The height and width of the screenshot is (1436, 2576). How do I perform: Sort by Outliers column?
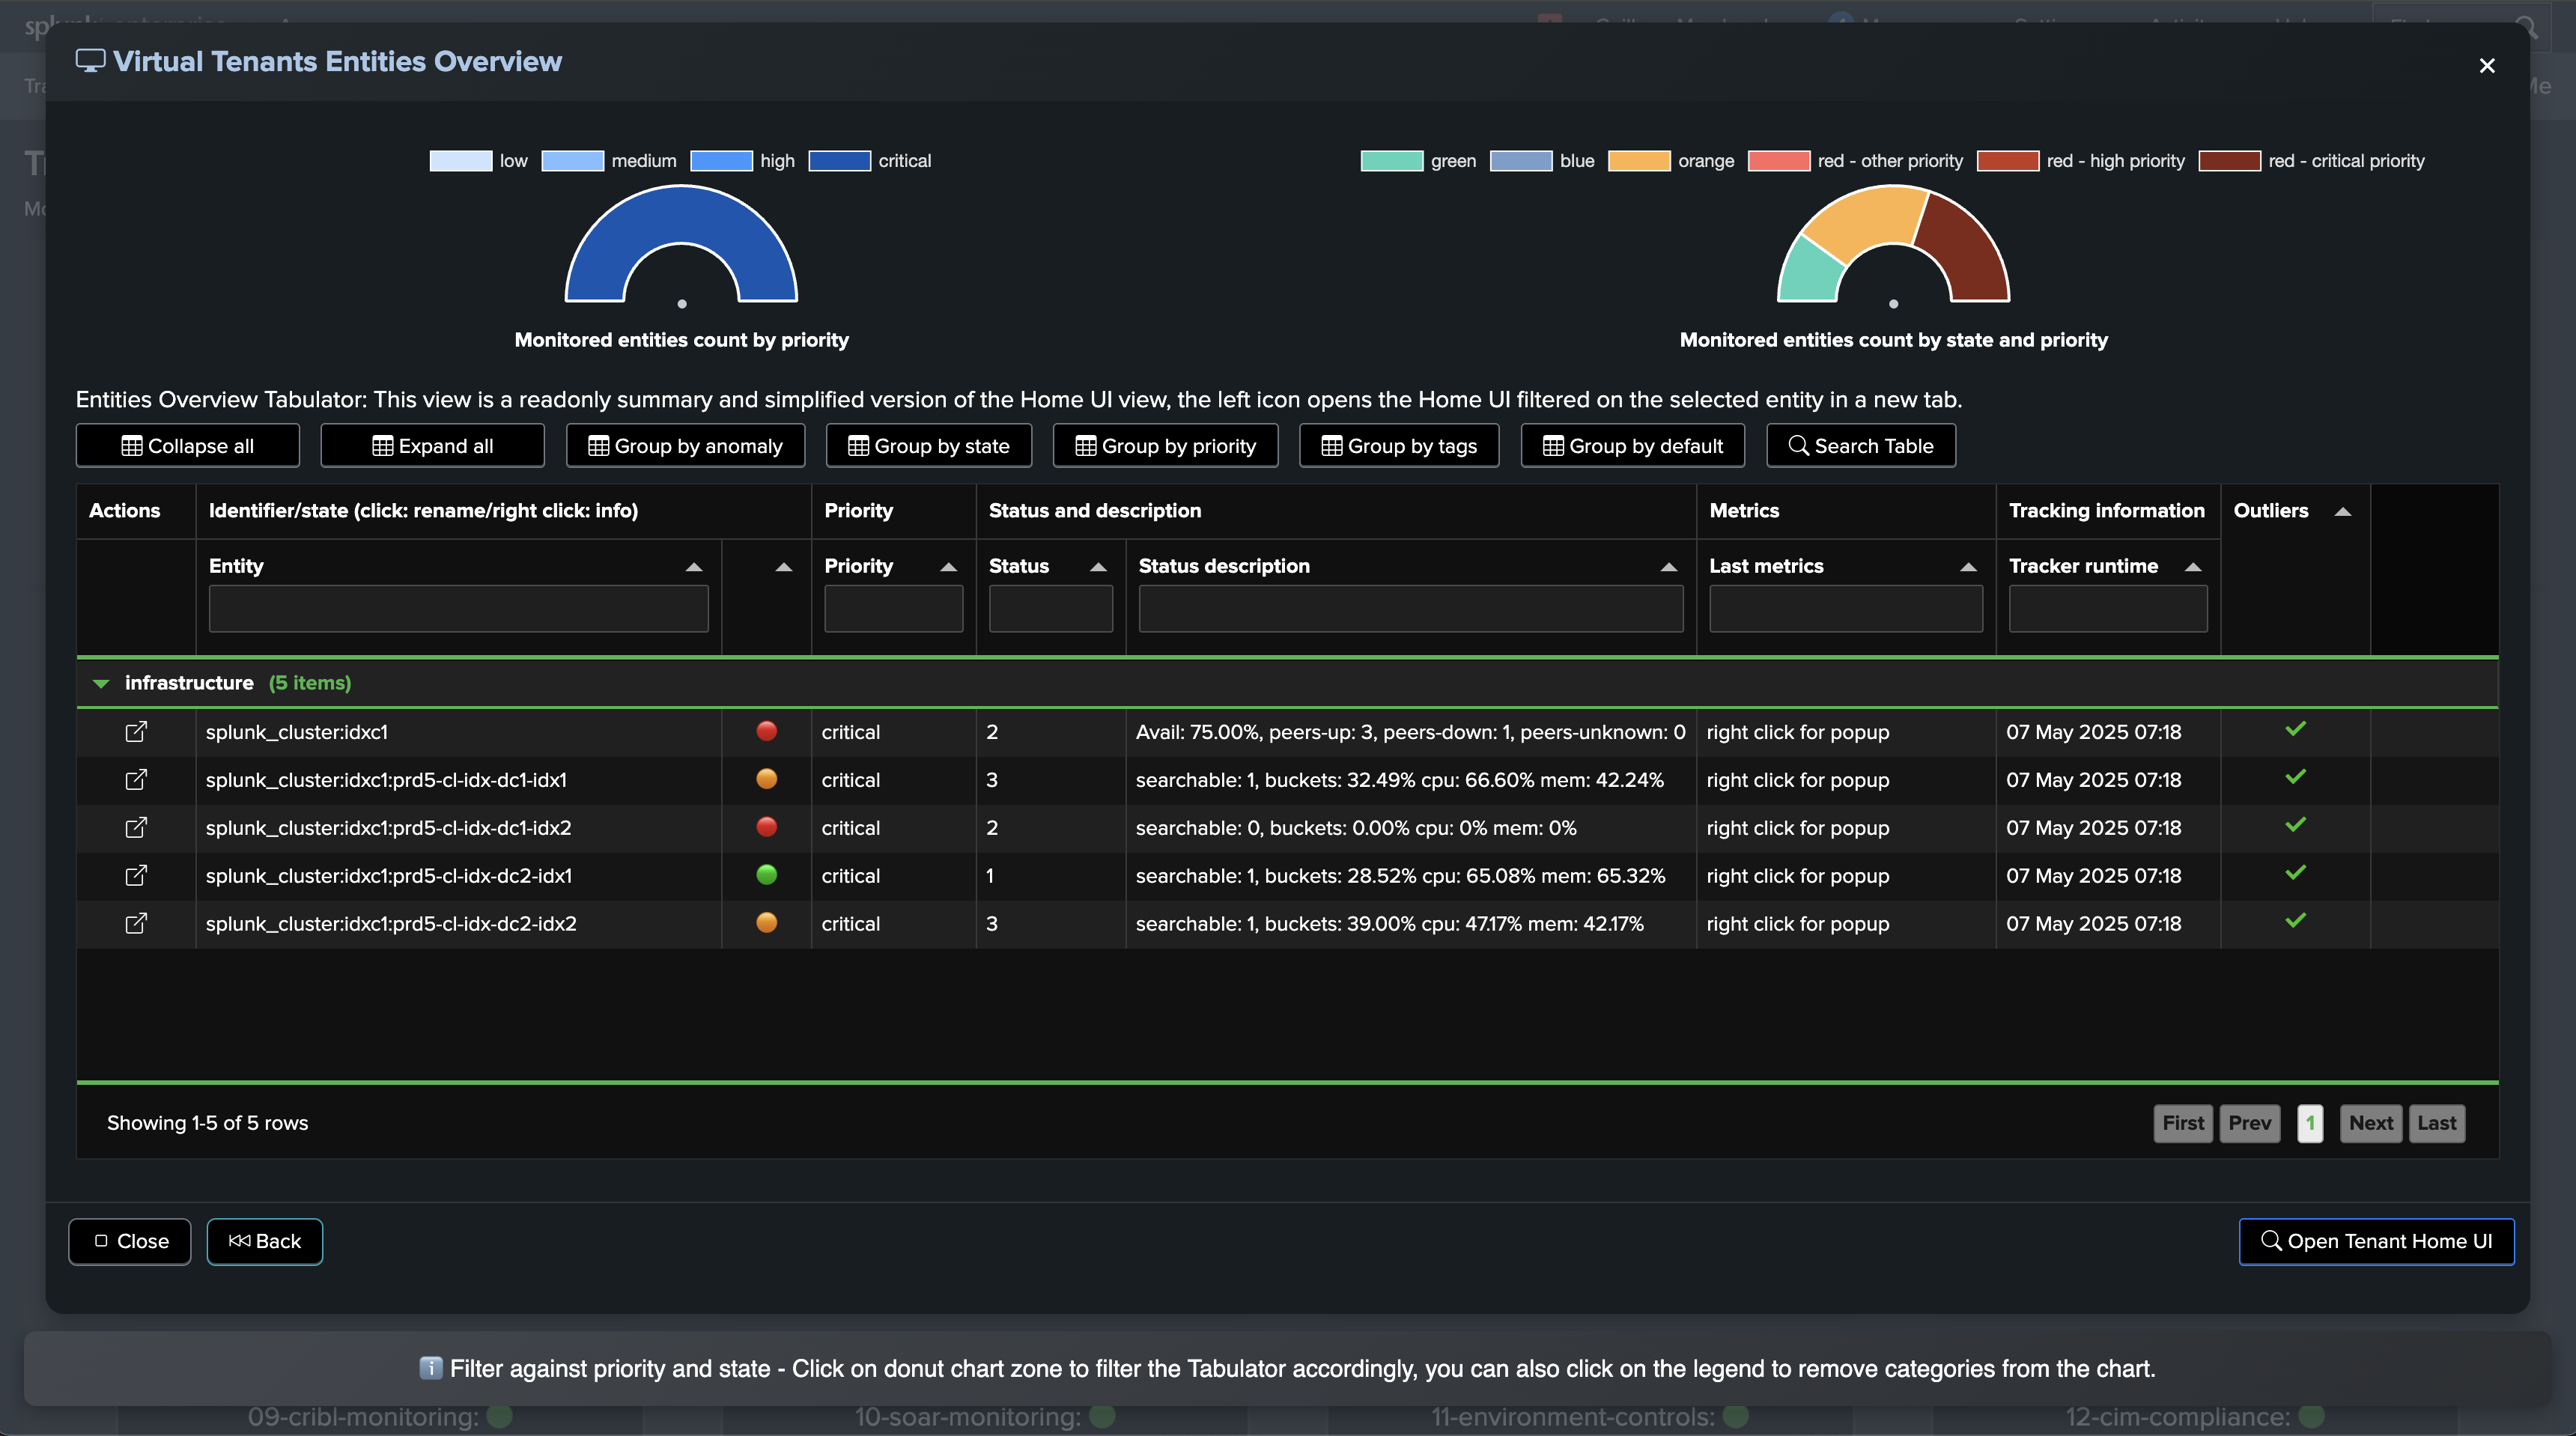tap(2342, 512)
